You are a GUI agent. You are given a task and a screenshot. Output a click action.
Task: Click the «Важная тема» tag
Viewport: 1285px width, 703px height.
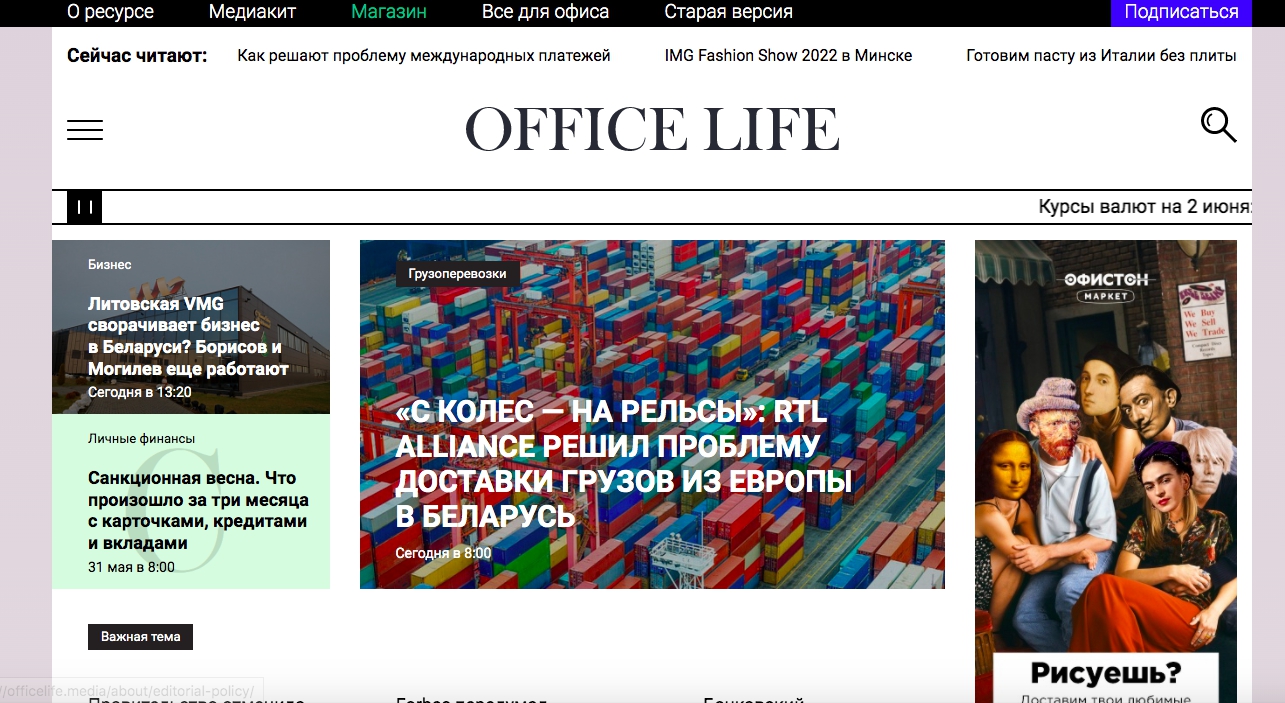click(140, 637)
